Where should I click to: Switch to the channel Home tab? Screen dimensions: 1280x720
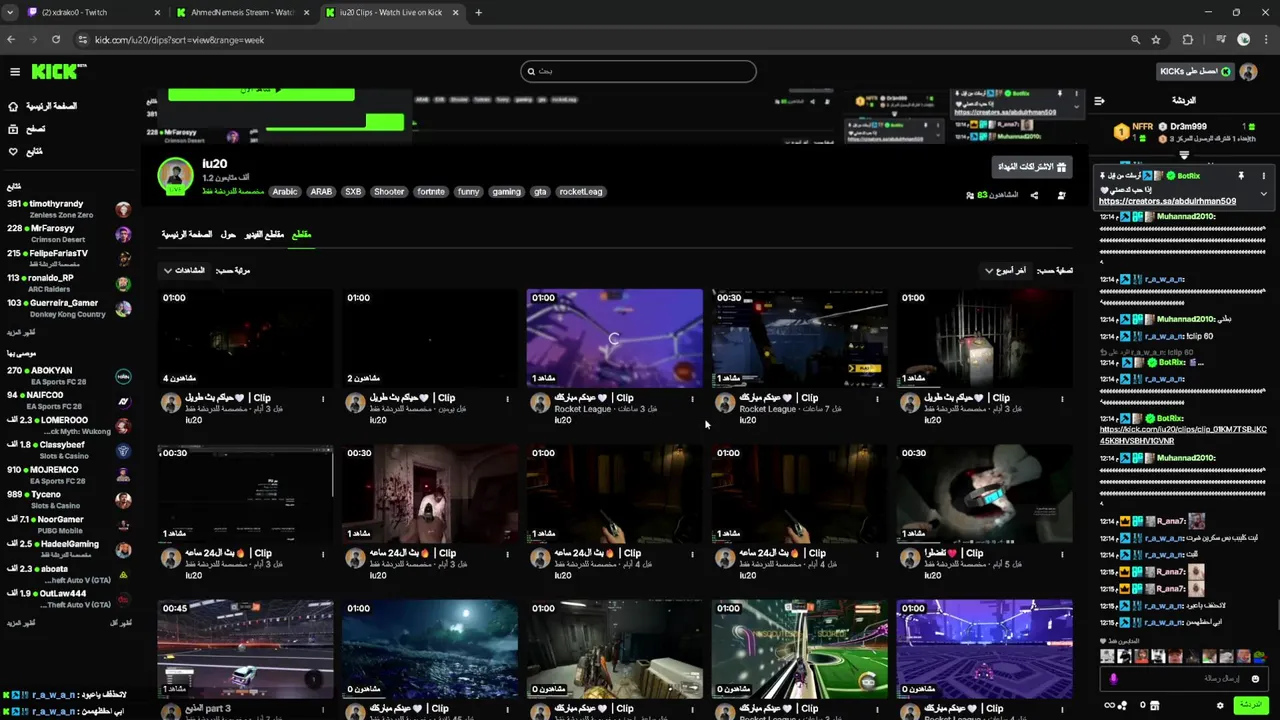pyautogui.click(x=187, y=234)
